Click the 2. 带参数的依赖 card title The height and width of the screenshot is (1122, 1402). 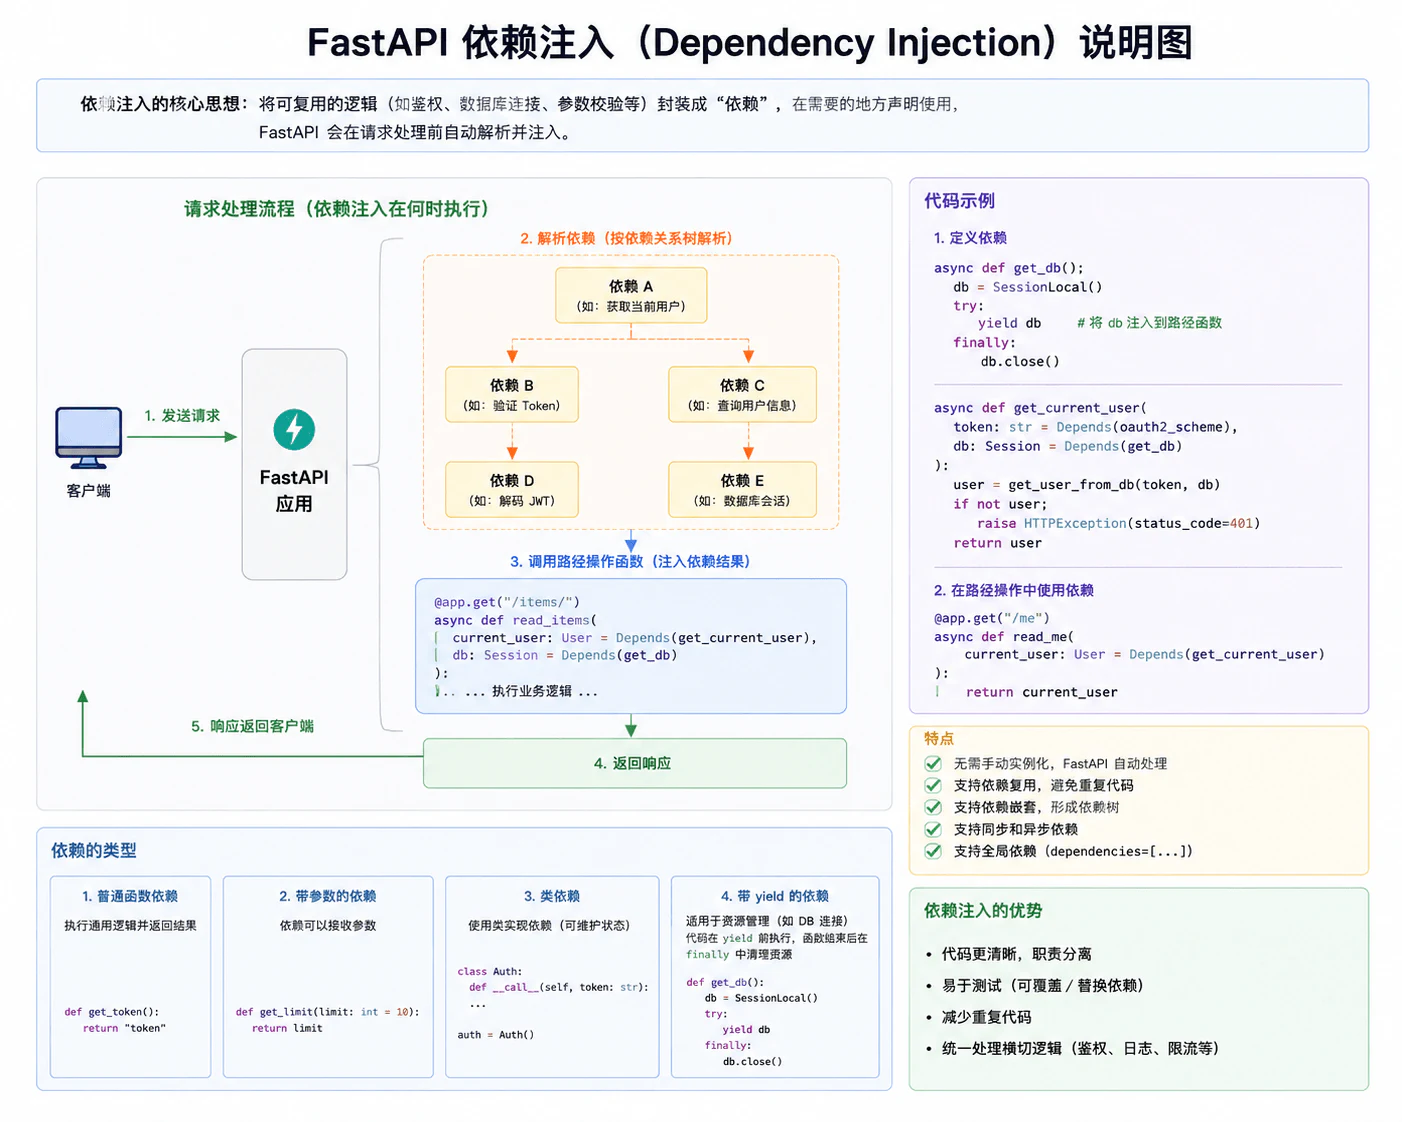(328, 896)
